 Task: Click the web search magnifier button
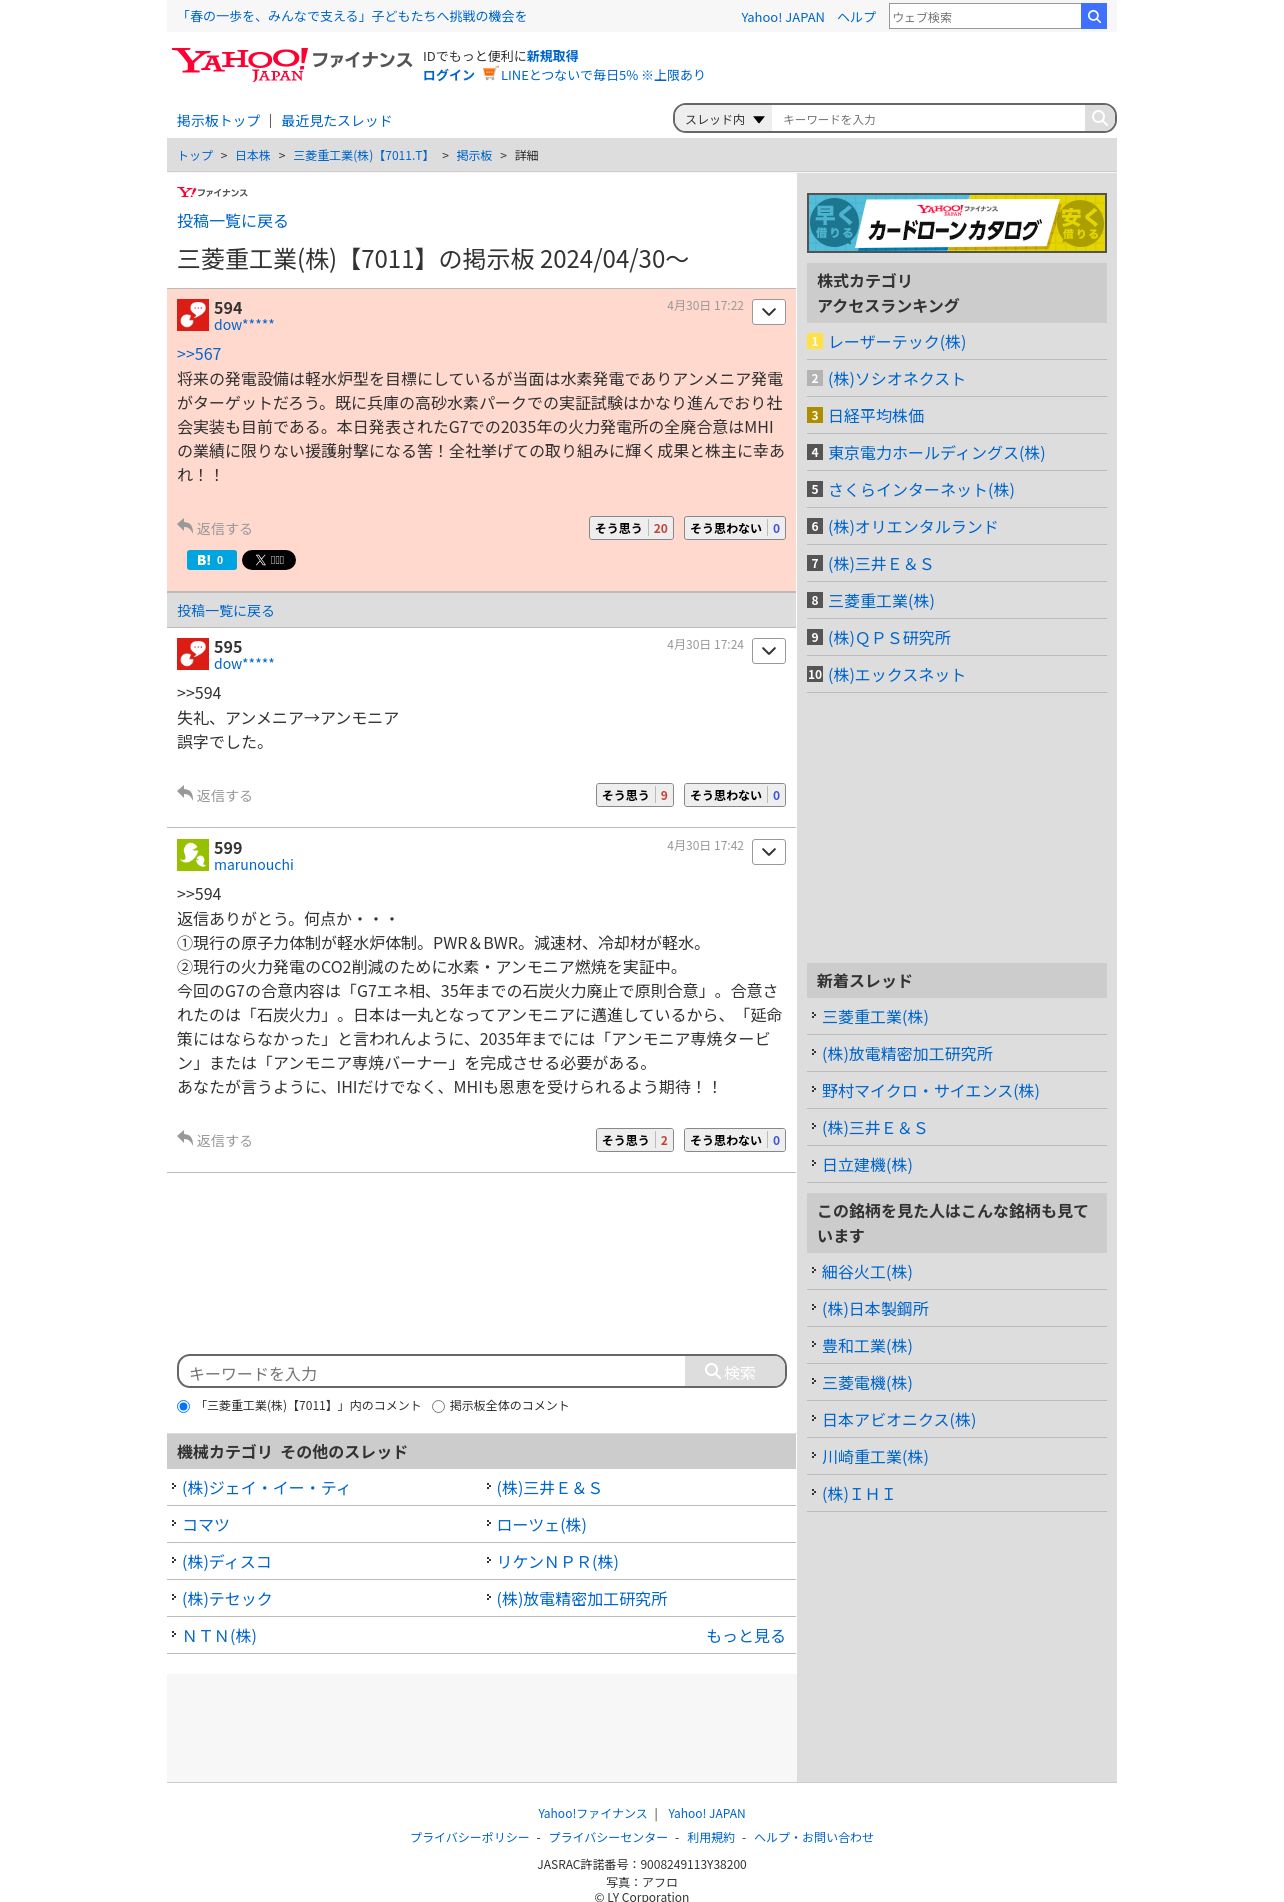(1094, 16)
